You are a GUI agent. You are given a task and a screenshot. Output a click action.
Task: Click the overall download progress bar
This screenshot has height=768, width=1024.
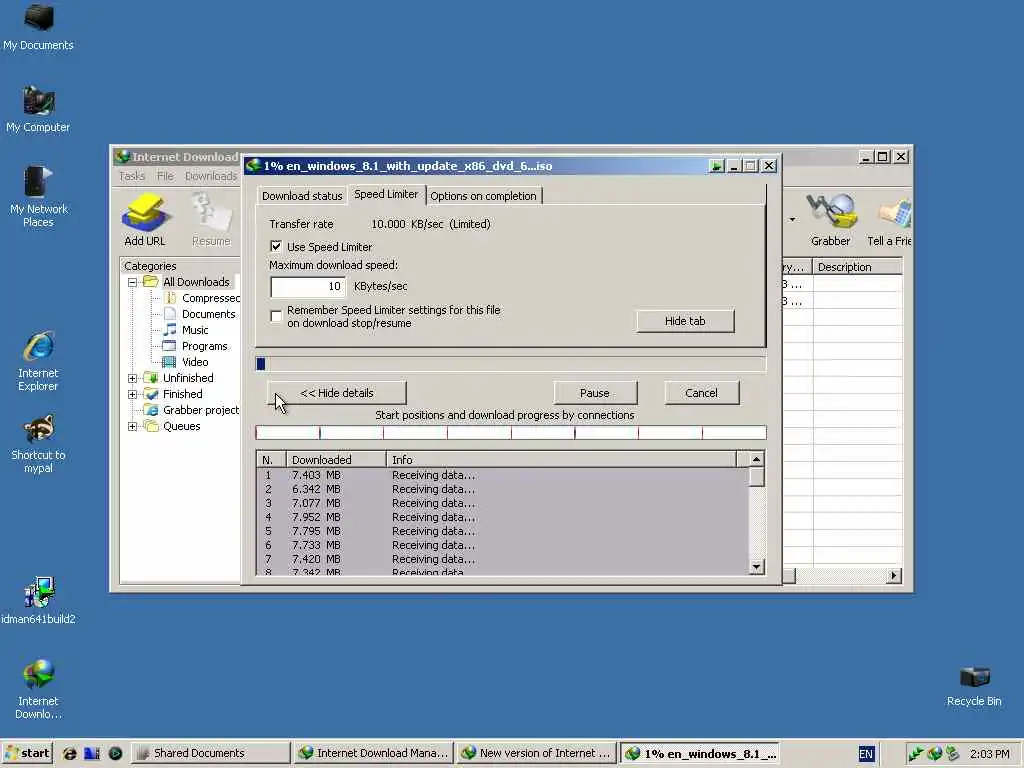point(511,364)
